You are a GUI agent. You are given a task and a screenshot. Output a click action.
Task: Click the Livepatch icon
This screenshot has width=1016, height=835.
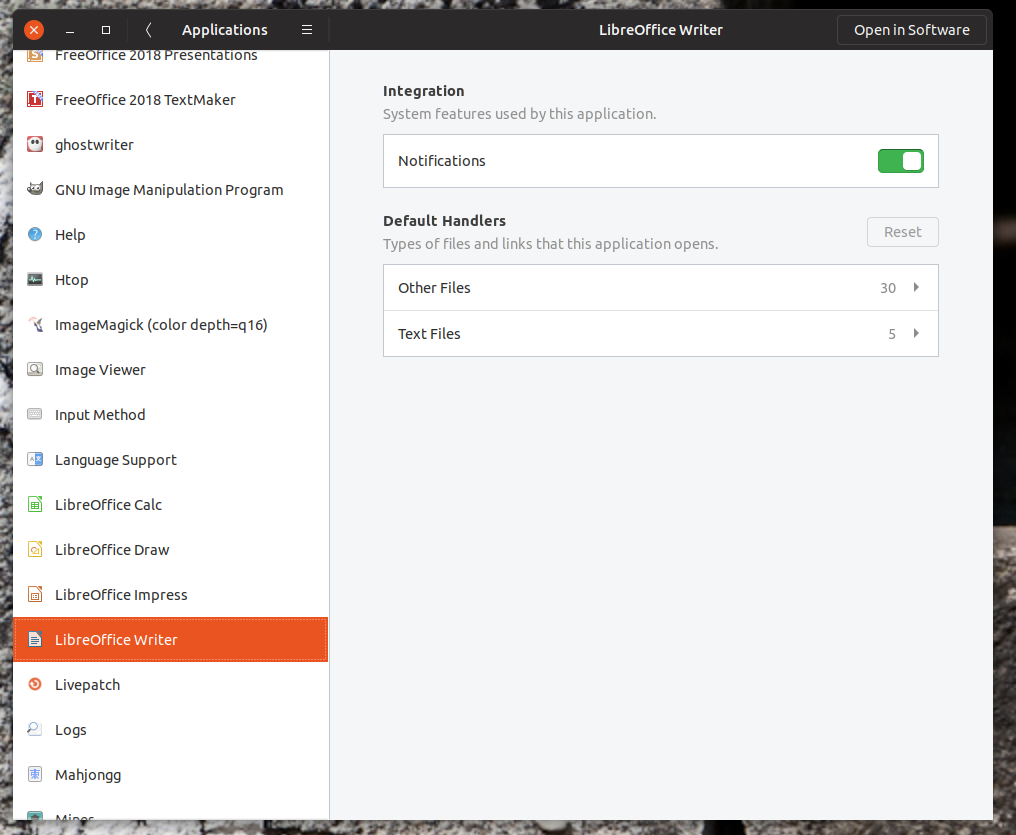click(35, 684)
